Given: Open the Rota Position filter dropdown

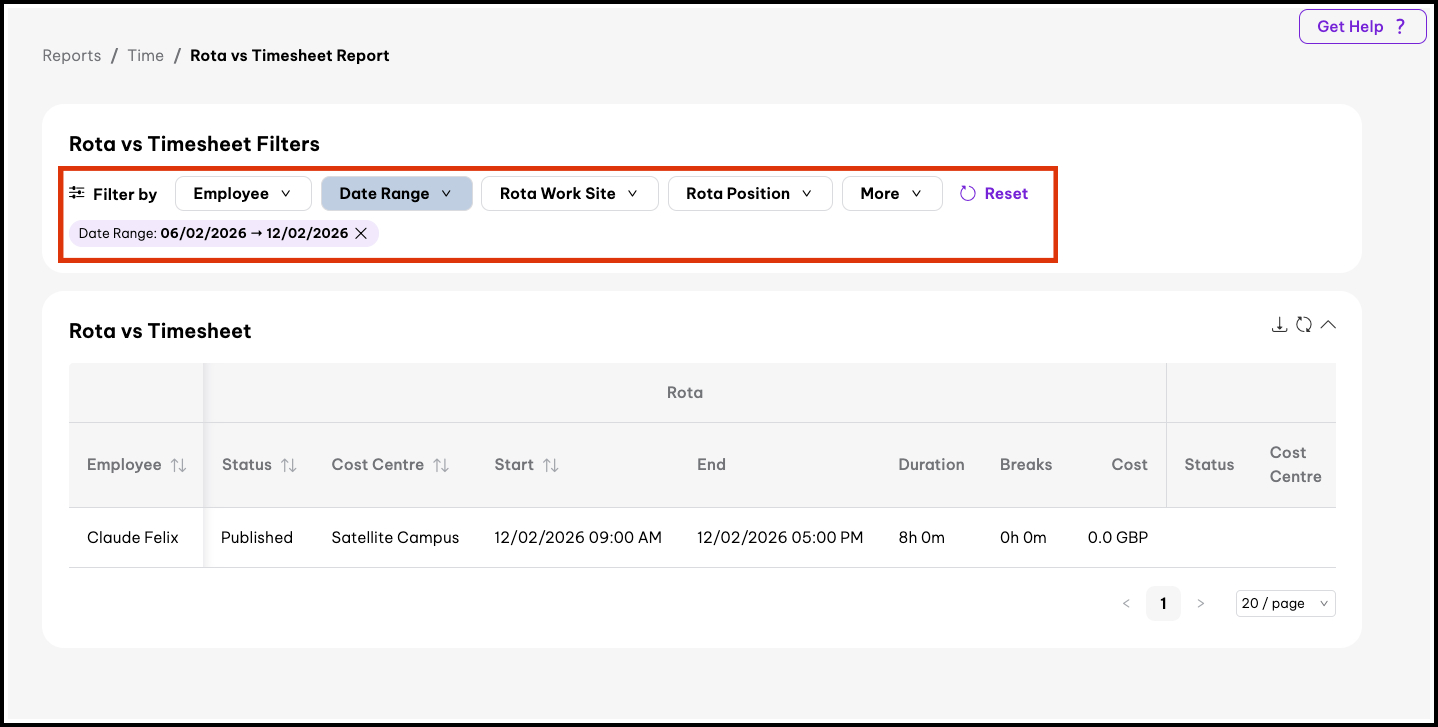Looking at the screenshot, I should (749, 194).
